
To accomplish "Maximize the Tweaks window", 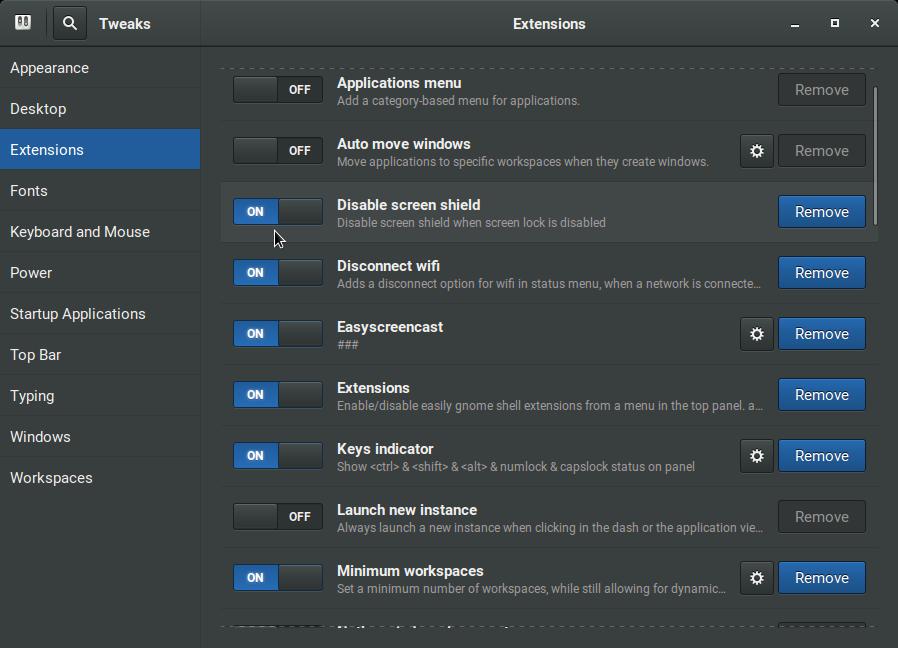I will (835, 23).
